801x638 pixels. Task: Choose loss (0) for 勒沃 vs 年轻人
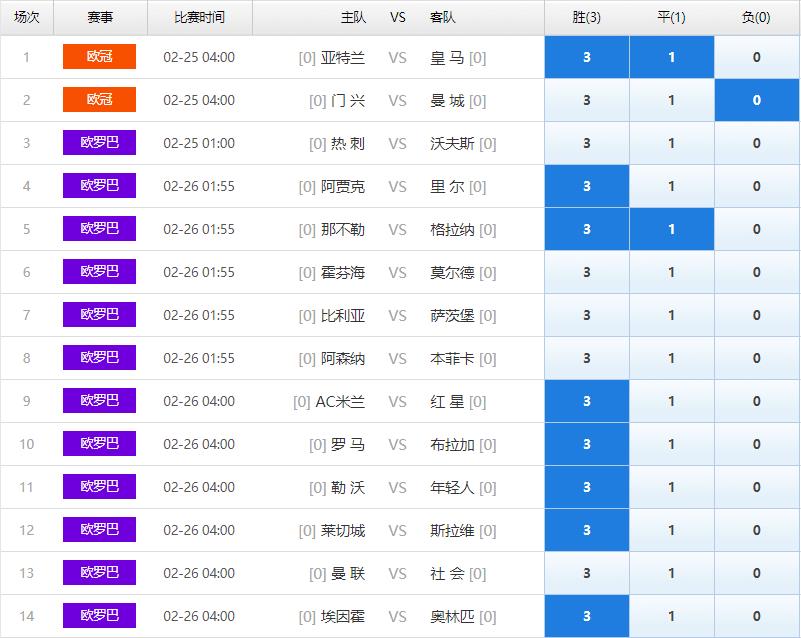[x=757, y=487]
